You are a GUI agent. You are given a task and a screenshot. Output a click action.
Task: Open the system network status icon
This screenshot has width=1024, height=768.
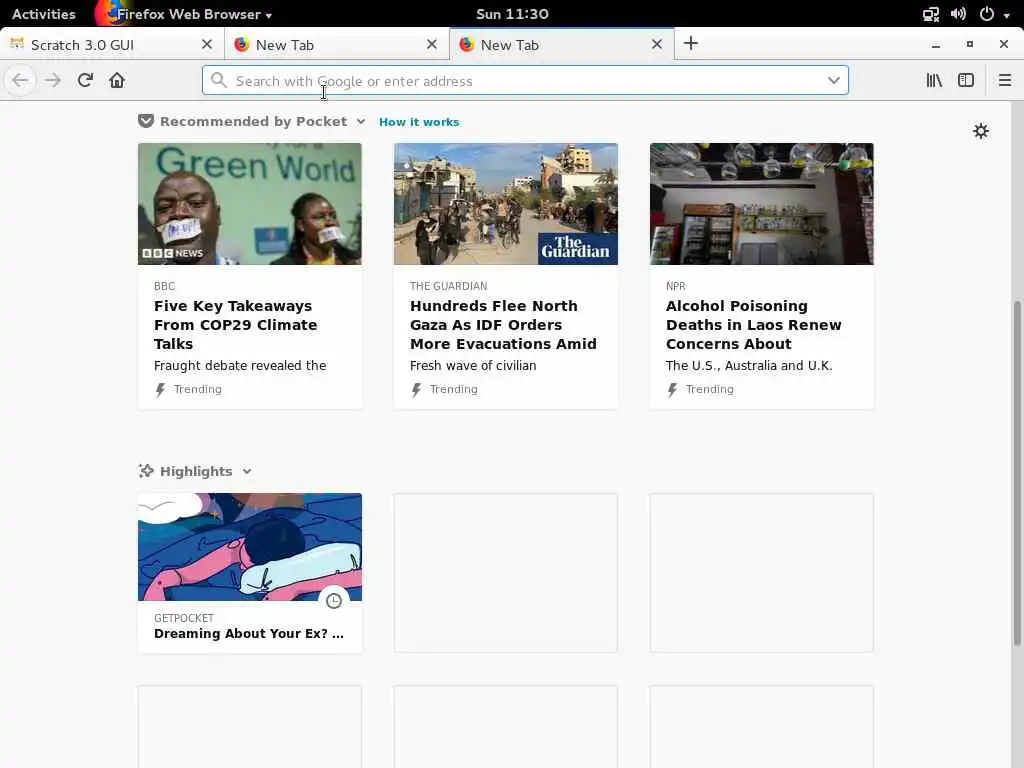click(931, 14)
